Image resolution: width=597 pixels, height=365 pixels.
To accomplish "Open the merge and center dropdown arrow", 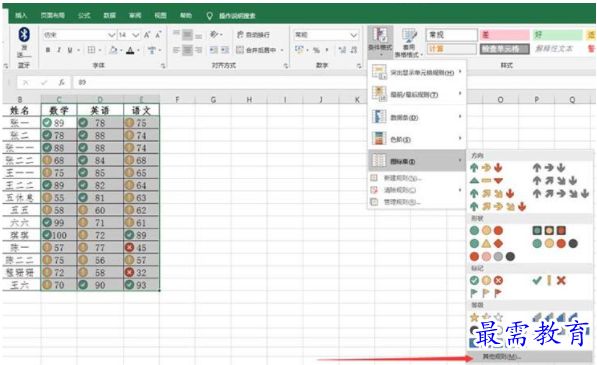I will (x=282, y=50).
